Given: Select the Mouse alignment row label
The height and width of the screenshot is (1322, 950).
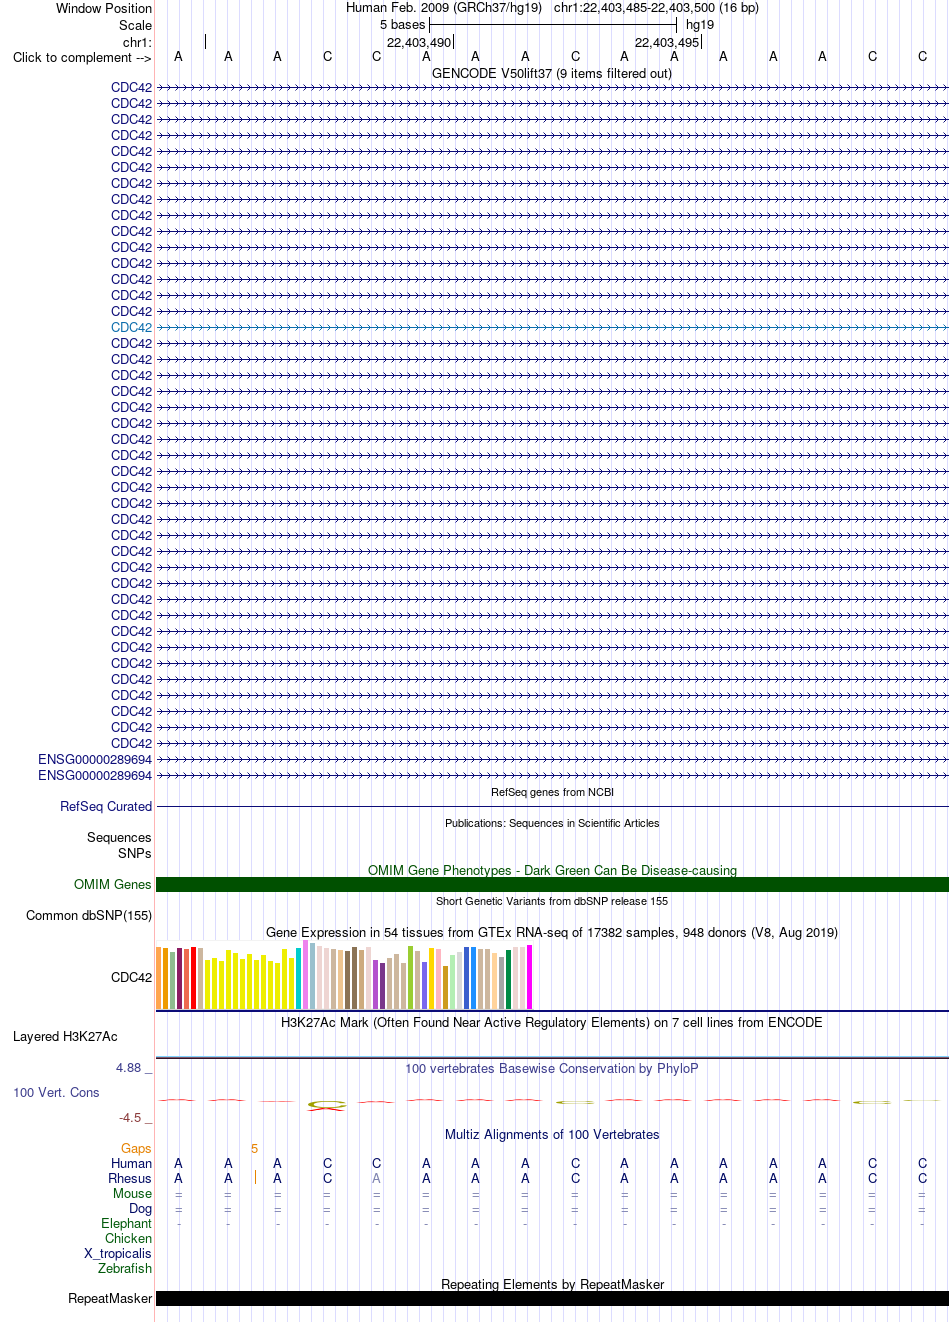Looking at the screenshot, I should (x=132, y=1194).
